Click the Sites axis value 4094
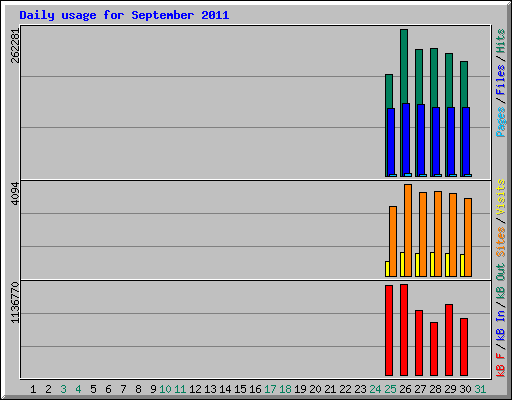 (15, 193)
